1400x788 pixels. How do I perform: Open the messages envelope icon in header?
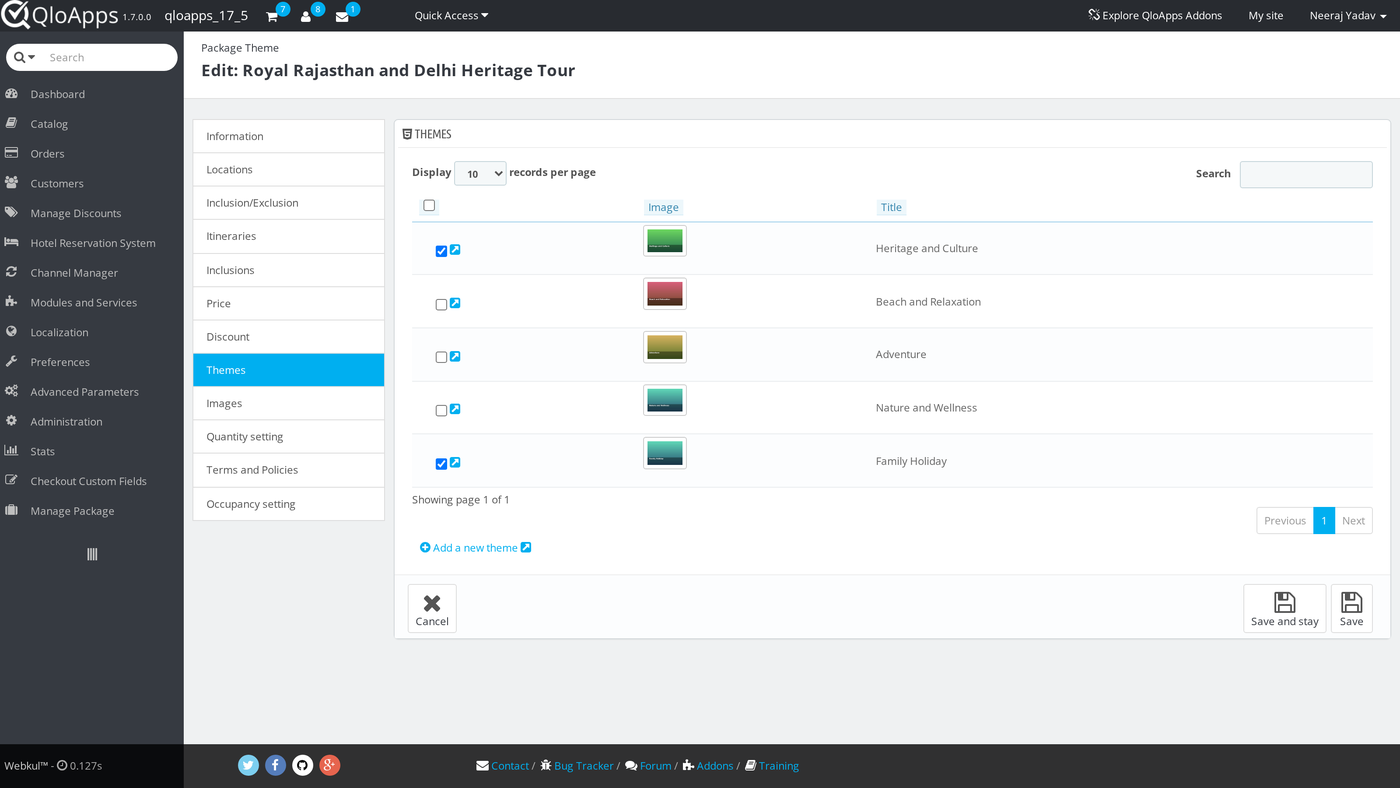(x=342, y=16)
